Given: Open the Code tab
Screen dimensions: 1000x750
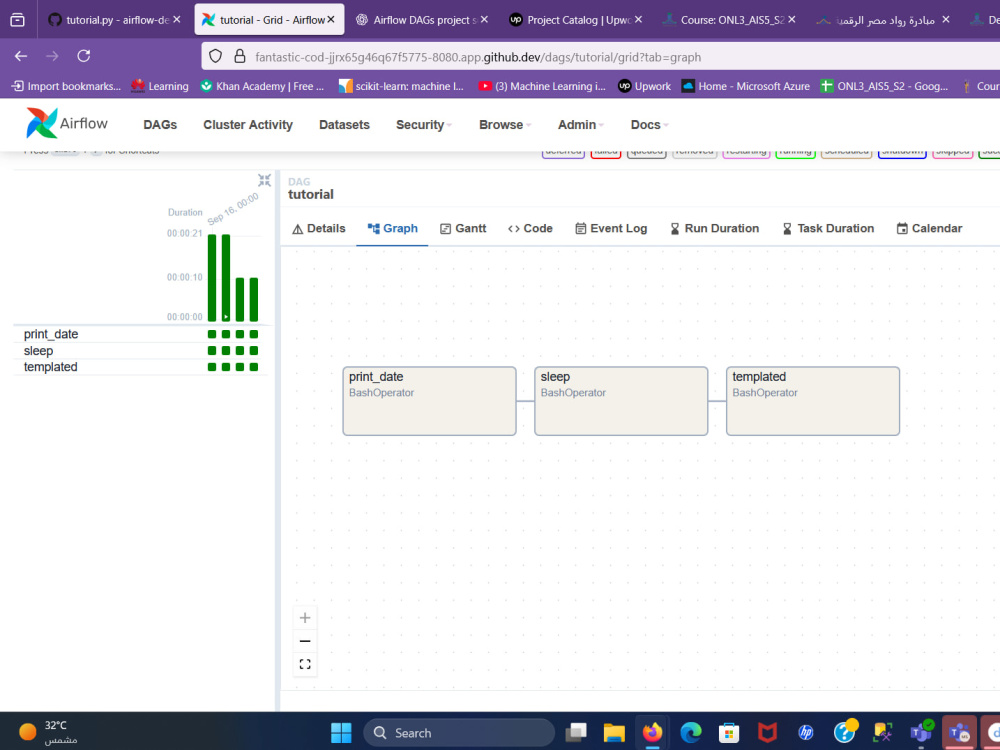Looking at the screenshot, I should tap(530, 228).
